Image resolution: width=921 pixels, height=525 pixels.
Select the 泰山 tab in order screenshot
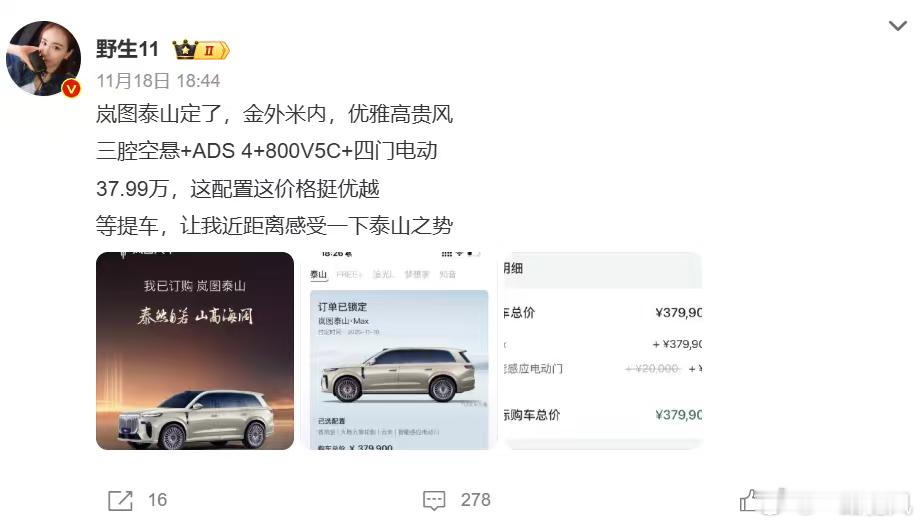318,274
